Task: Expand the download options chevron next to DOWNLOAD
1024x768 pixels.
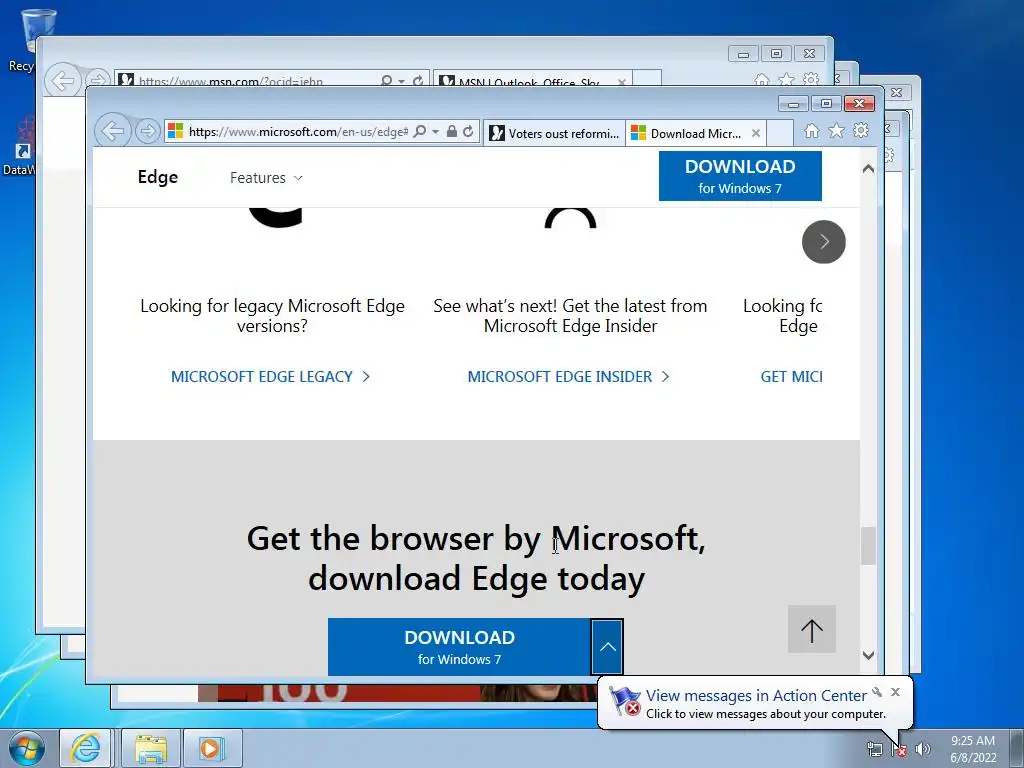Action: (x=607, y=647)
